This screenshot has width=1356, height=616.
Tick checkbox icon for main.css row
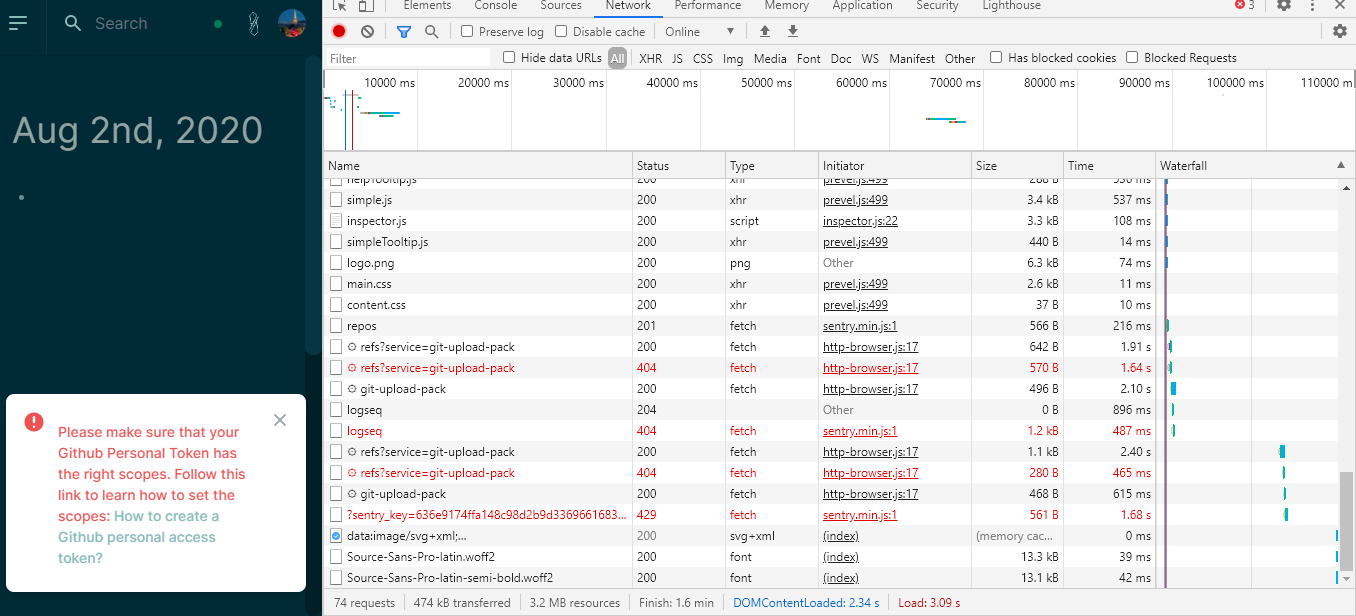point(336,284)
